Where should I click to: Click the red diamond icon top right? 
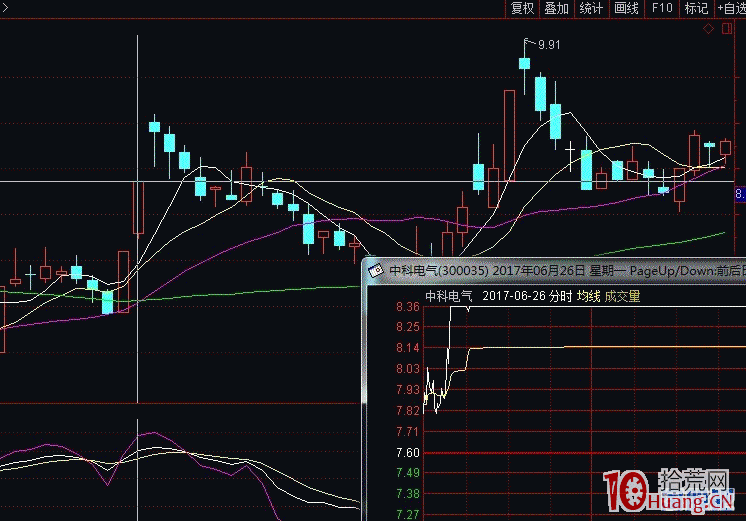709,29
